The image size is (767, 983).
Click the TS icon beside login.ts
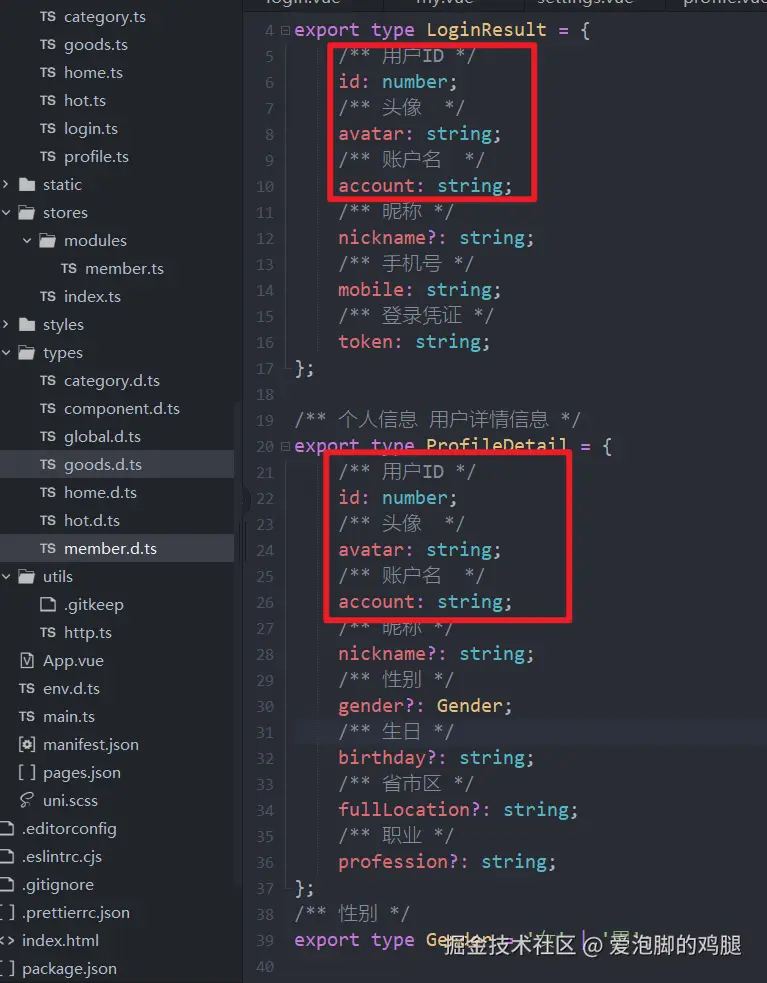click(48, 129)
